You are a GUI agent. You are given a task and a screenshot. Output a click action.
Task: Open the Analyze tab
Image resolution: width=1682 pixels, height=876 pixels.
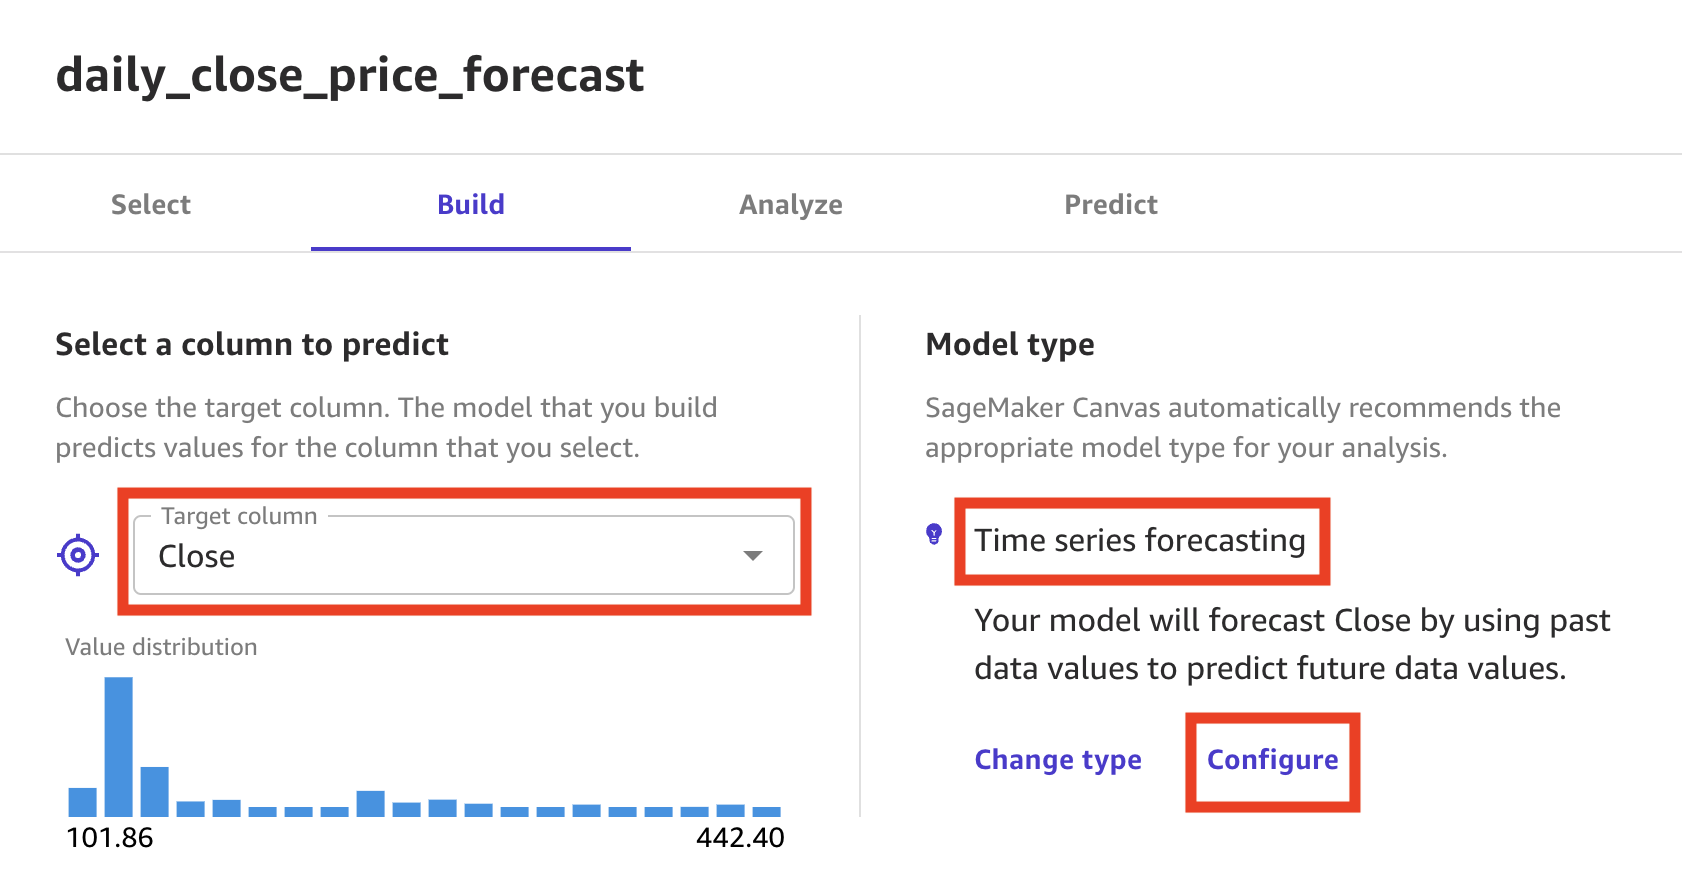(x=791, y=205)
